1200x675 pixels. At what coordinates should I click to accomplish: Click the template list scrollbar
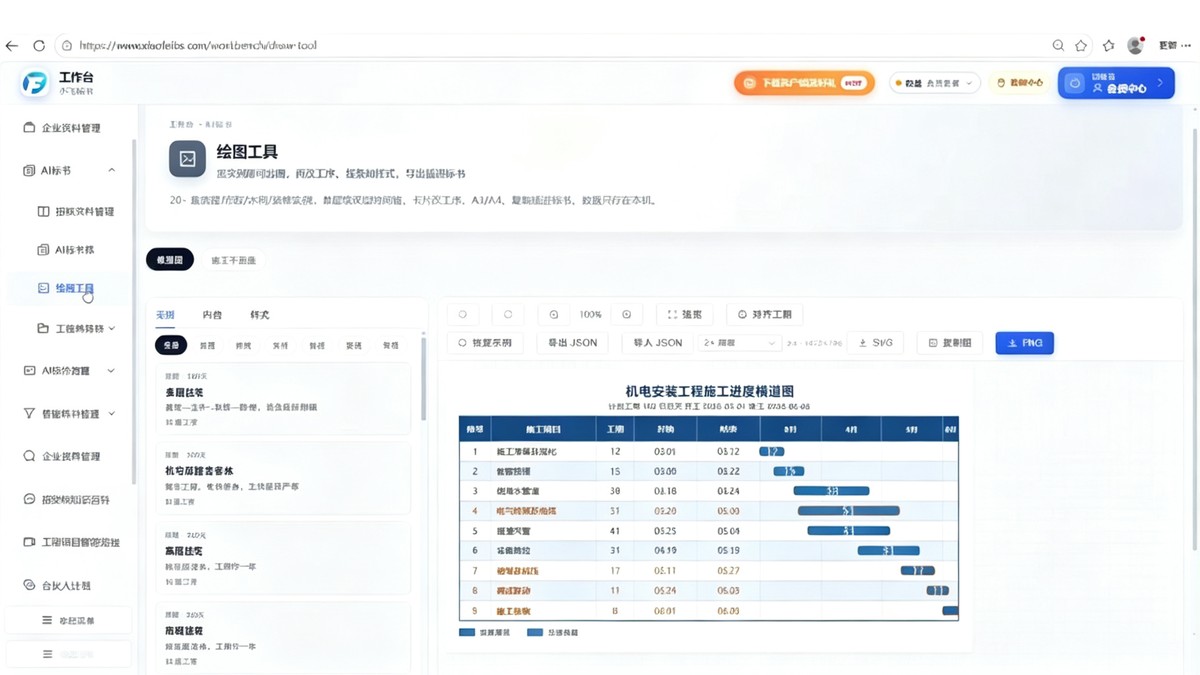422,375
